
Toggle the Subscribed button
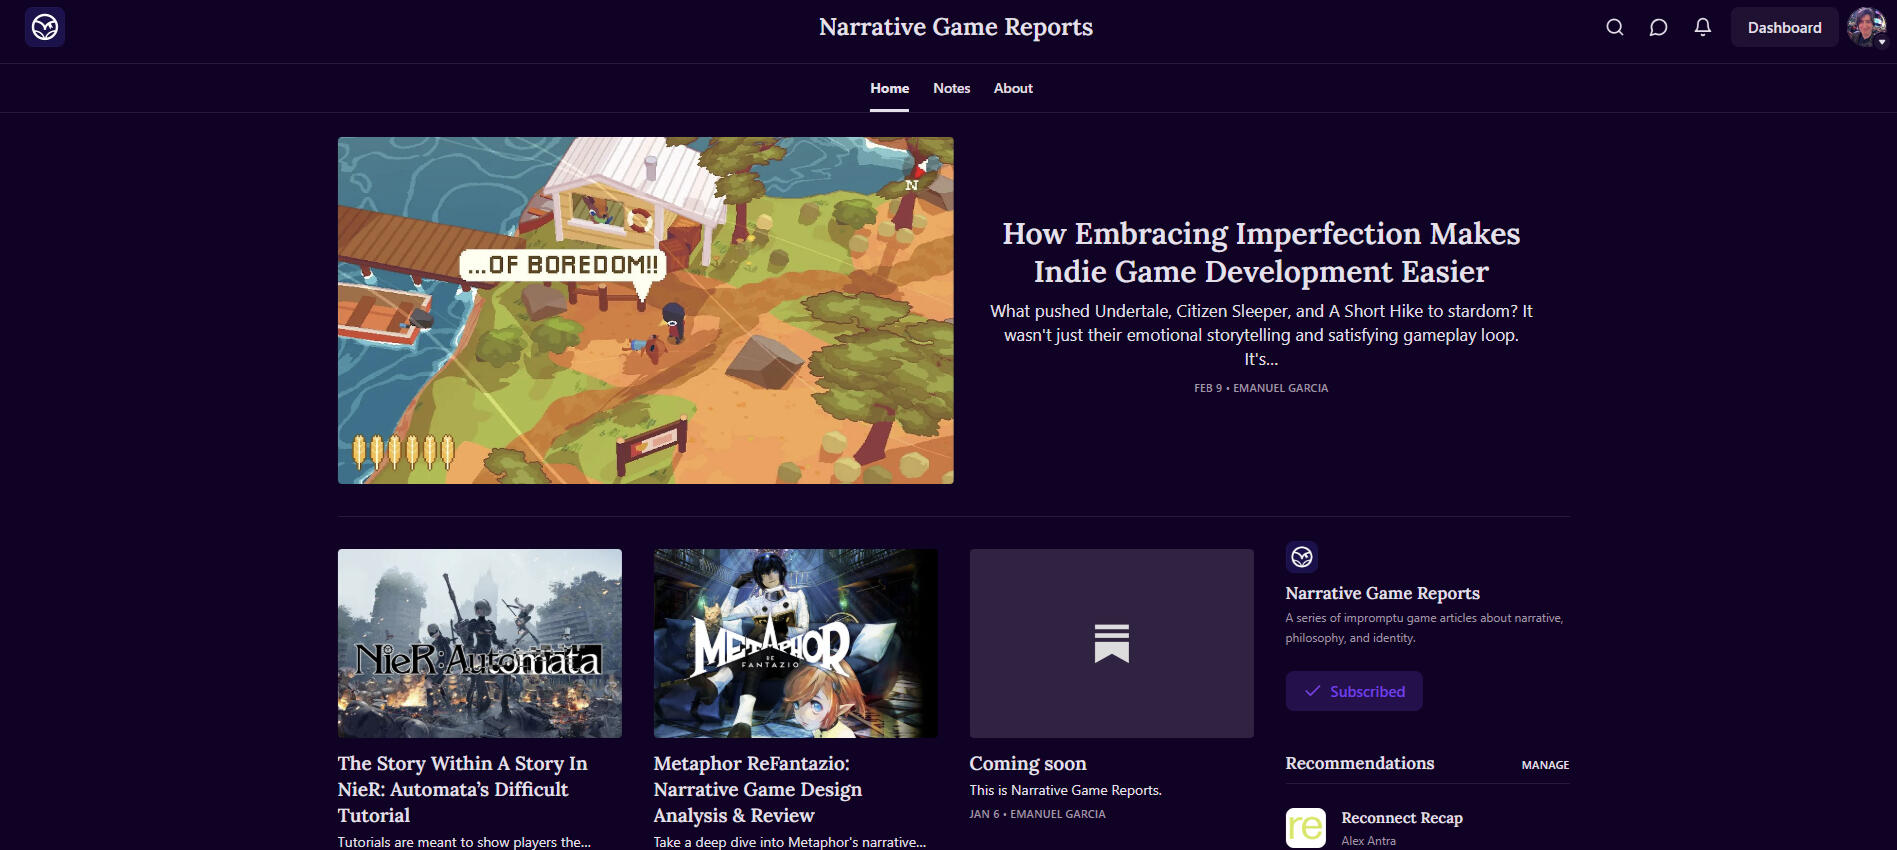coord(1353,691)
